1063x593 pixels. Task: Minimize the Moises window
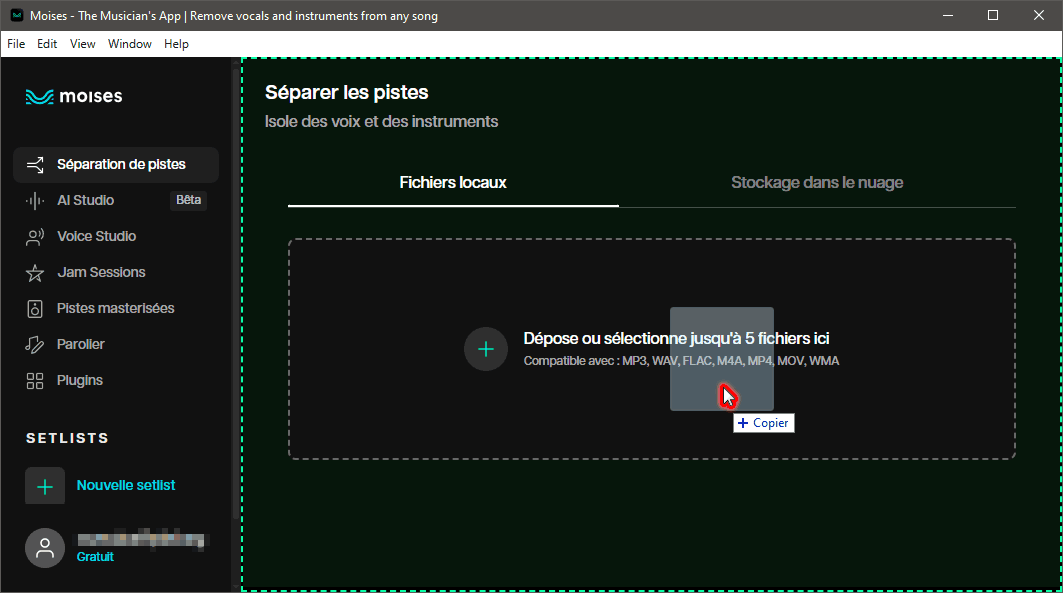pos(948,15)
